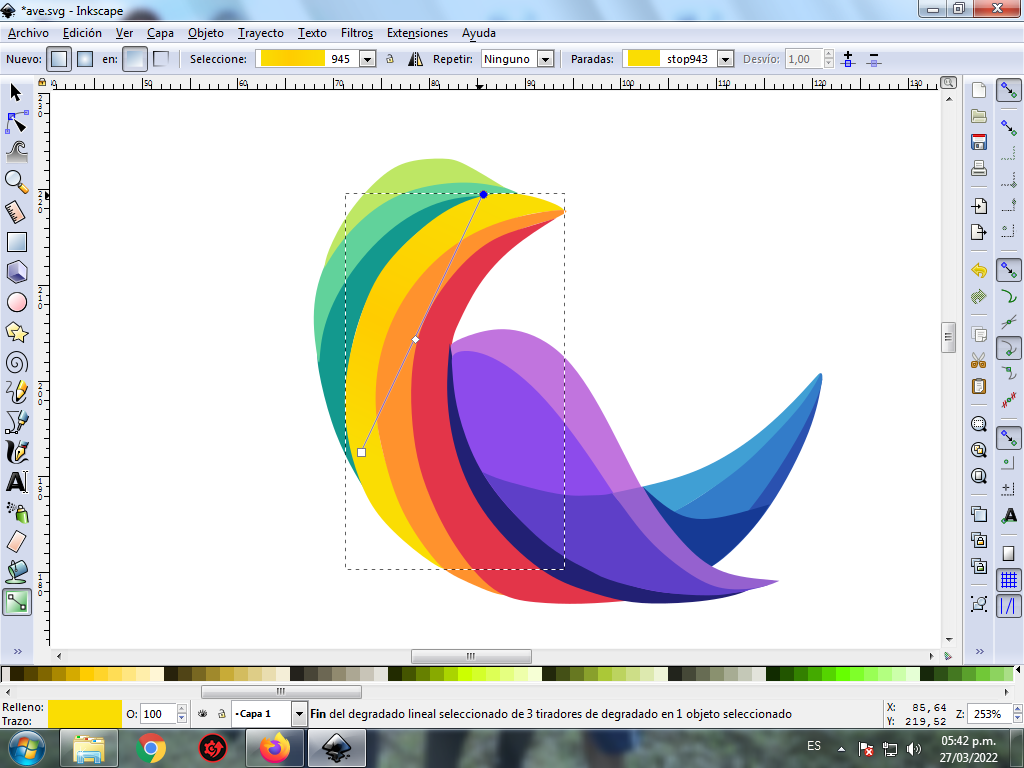Select the Node edit tool

(17, 122)
